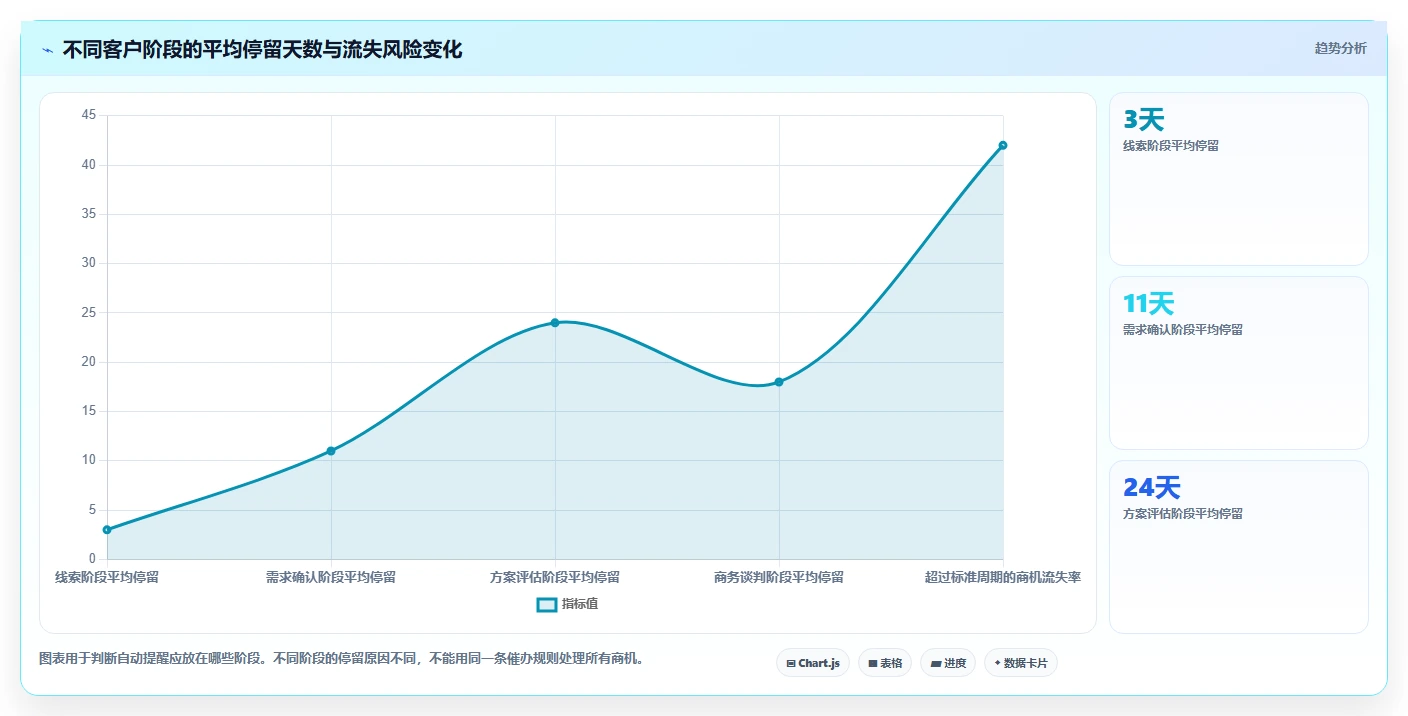The width and height of the screenshot is (1408, 716).
Task: Click the y-axis tick label 25
Action: coord(89,312)
